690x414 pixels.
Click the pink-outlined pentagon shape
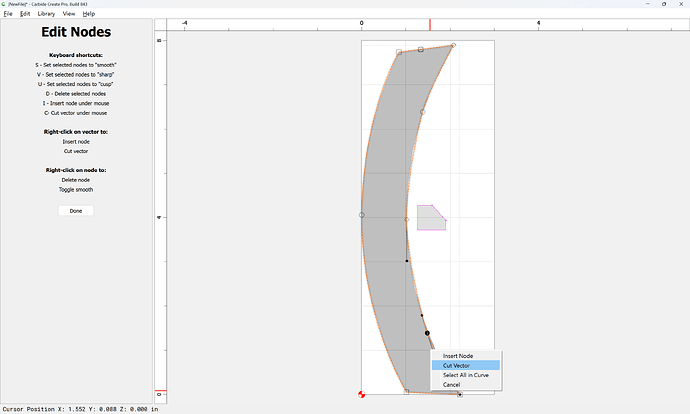tap(432, 218)
